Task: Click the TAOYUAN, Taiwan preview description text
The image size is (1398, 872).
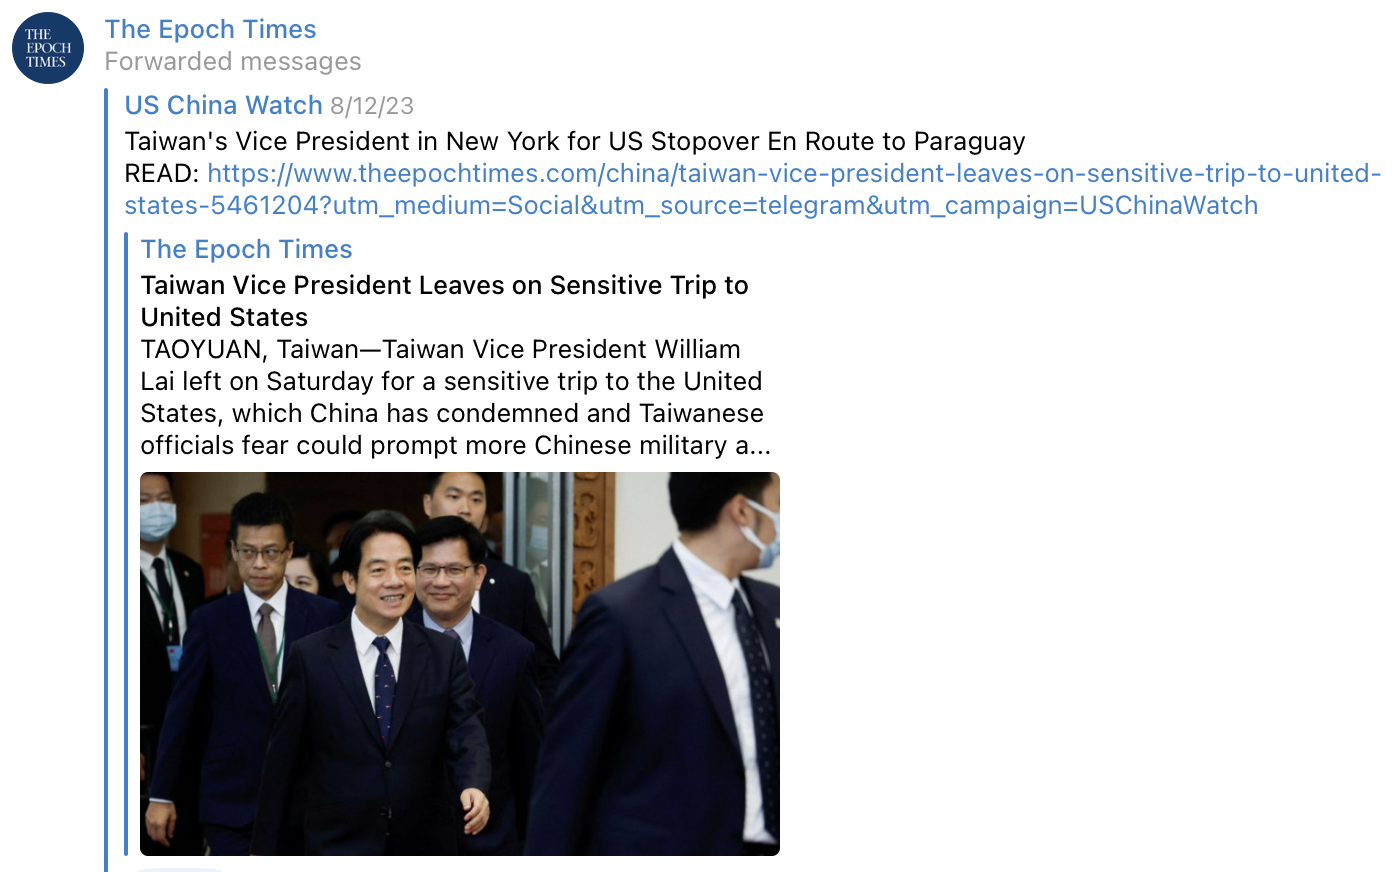Action: pyautogui.click(x=456, y=397)
